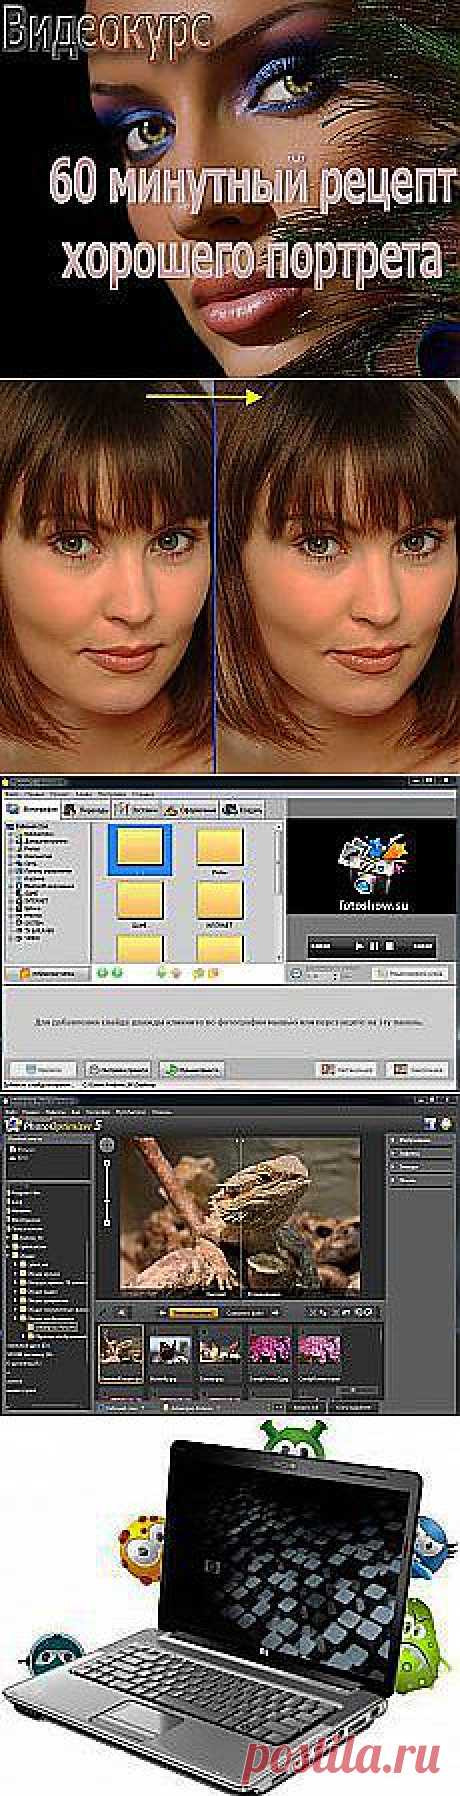460x1796 pixels.
Task: Click stop in the Fotoshow preview player
Action: coord(388,944)
